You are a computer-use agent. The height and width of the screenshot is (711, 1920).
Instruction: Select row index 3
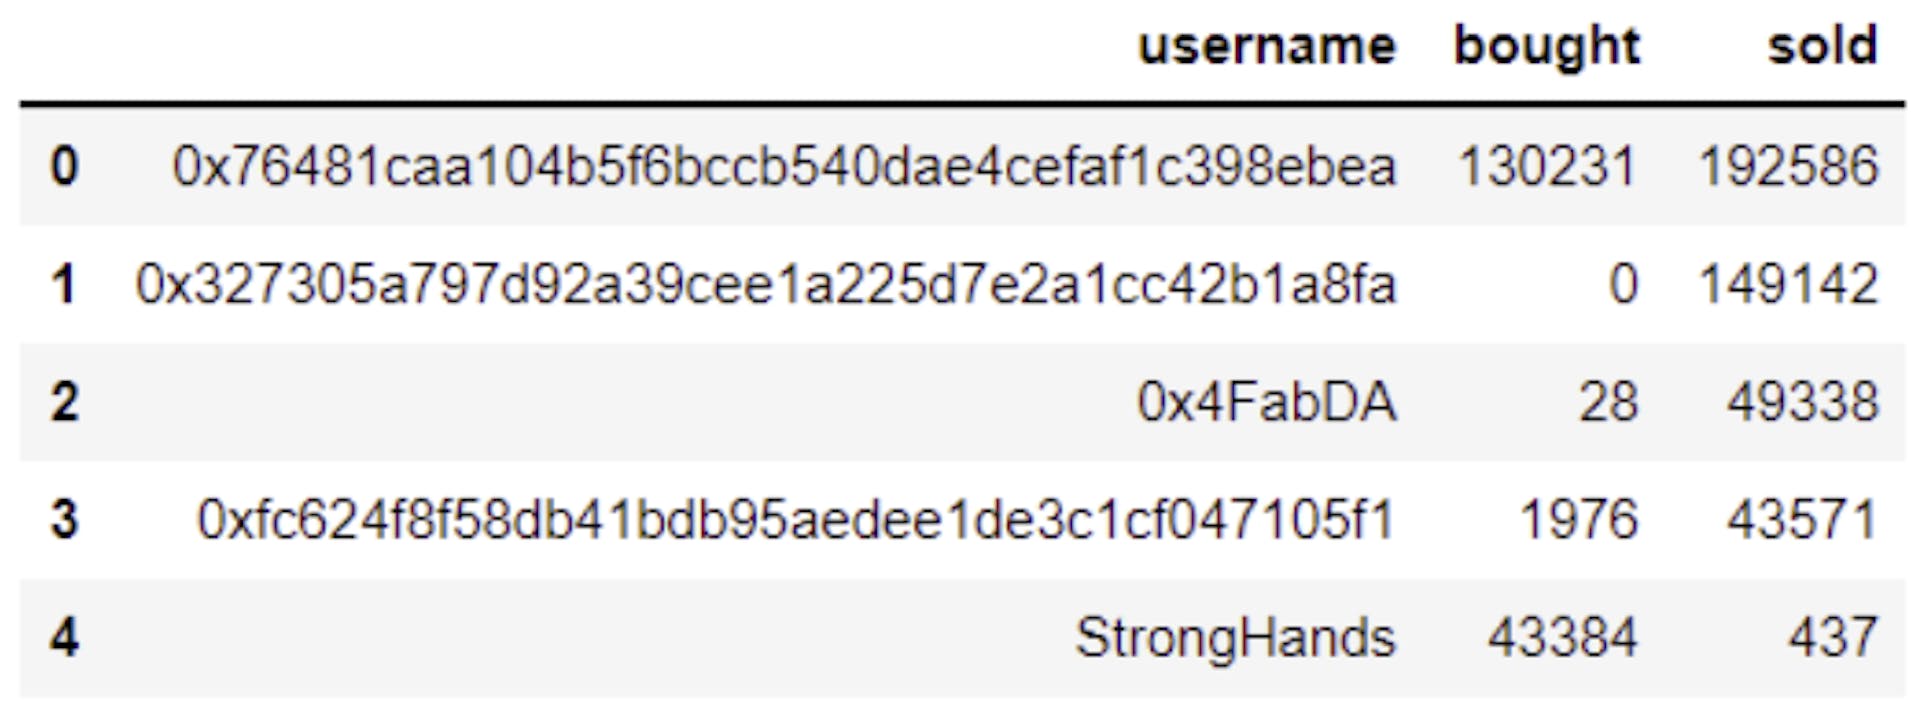pyautogui.click(x=64, y=520)
